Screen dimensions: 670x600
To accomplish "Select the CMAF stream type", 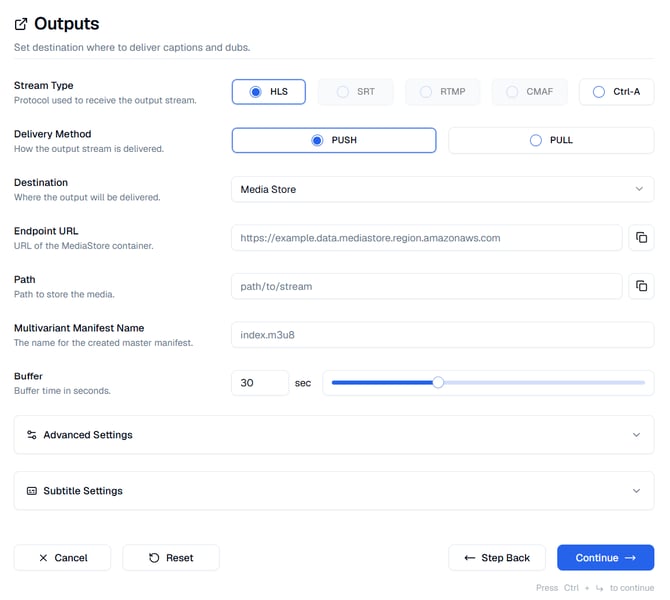I will click(529, 92).
